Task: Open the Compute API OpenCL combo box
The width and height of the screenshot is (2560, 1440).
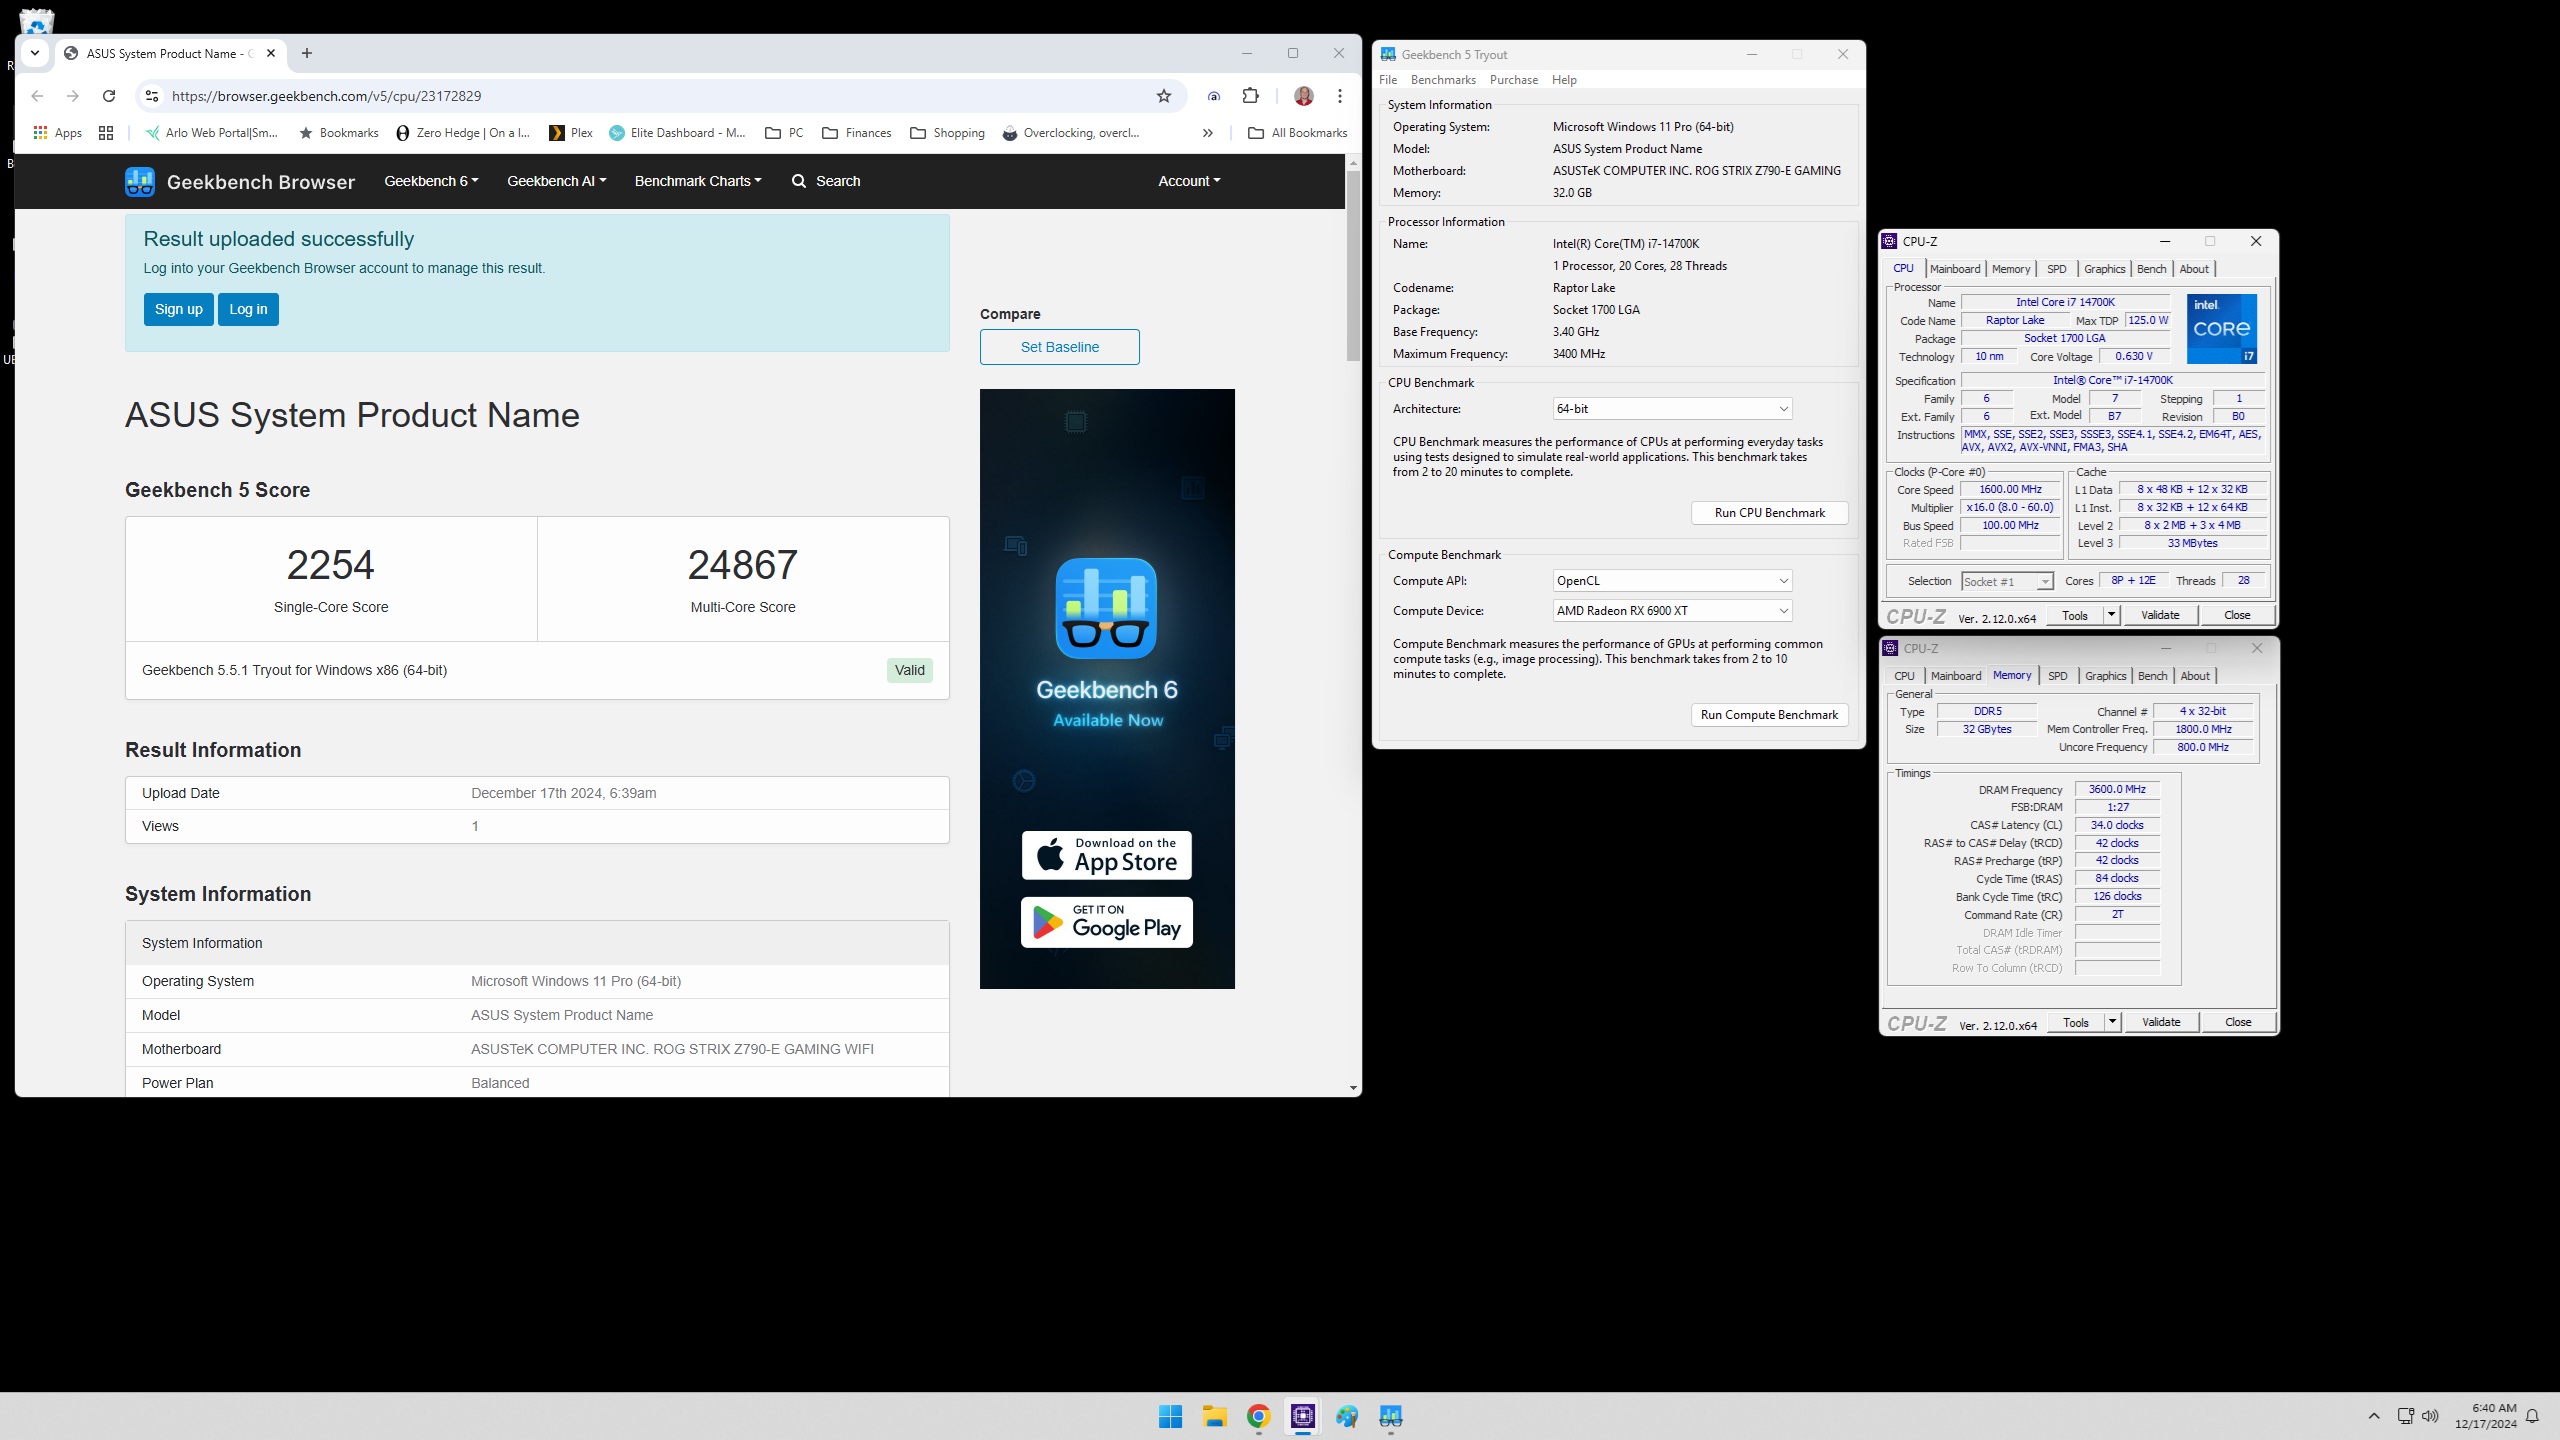Action: [1672, 581]
